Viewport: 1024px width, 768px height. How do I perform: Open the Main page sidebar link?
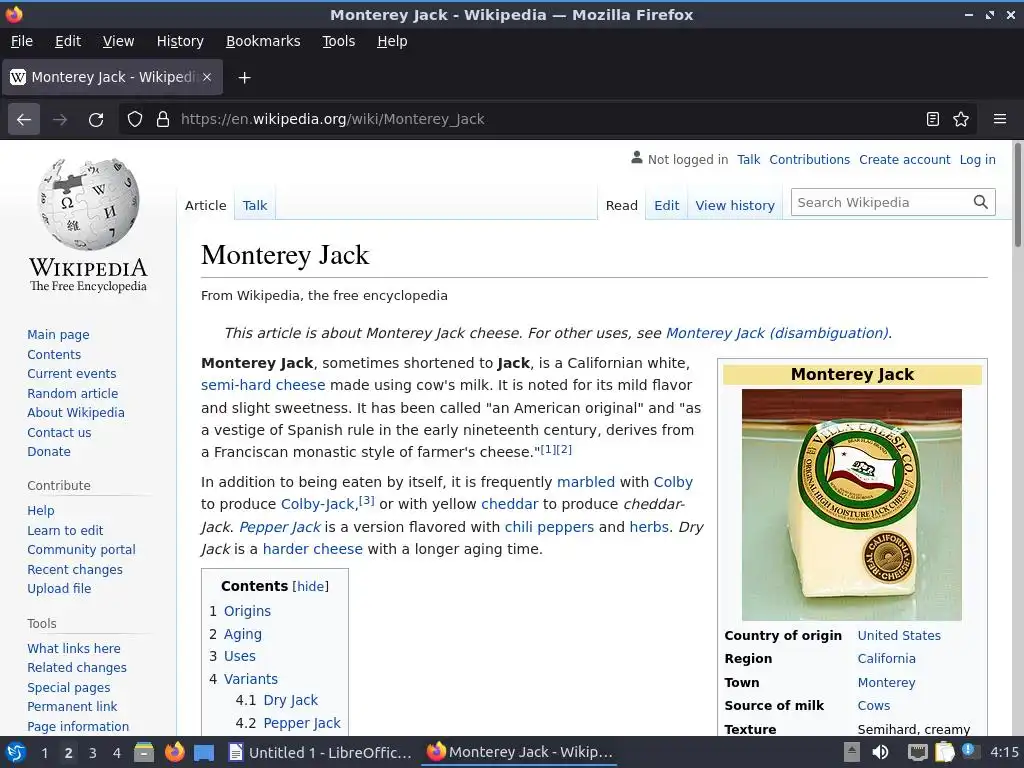point(58,335)
